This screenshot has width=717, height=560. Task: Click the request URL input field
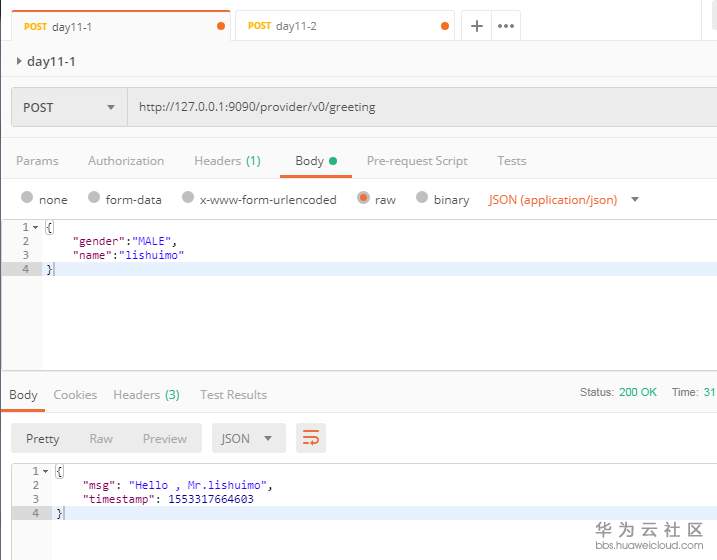423,107
